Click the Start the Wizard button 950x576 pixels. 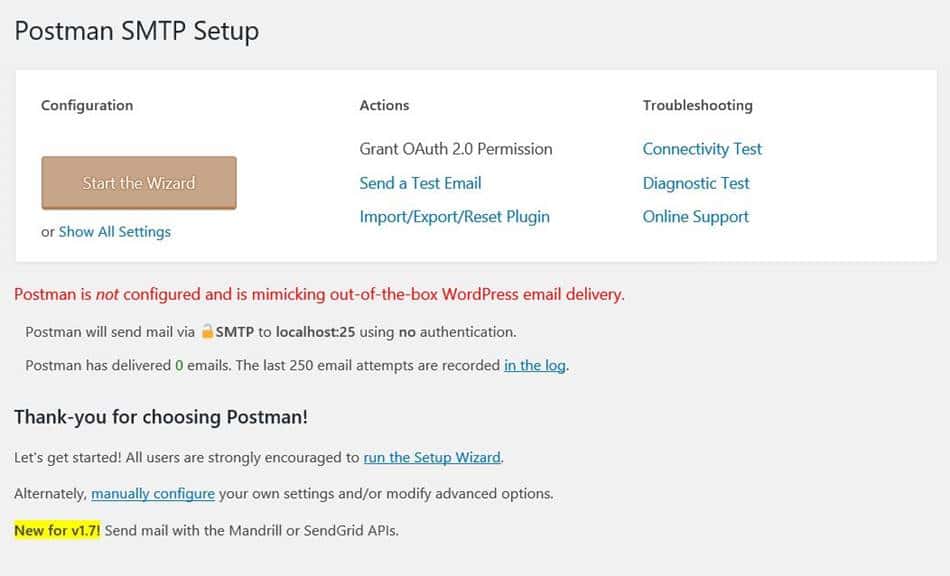click(139, 183)
